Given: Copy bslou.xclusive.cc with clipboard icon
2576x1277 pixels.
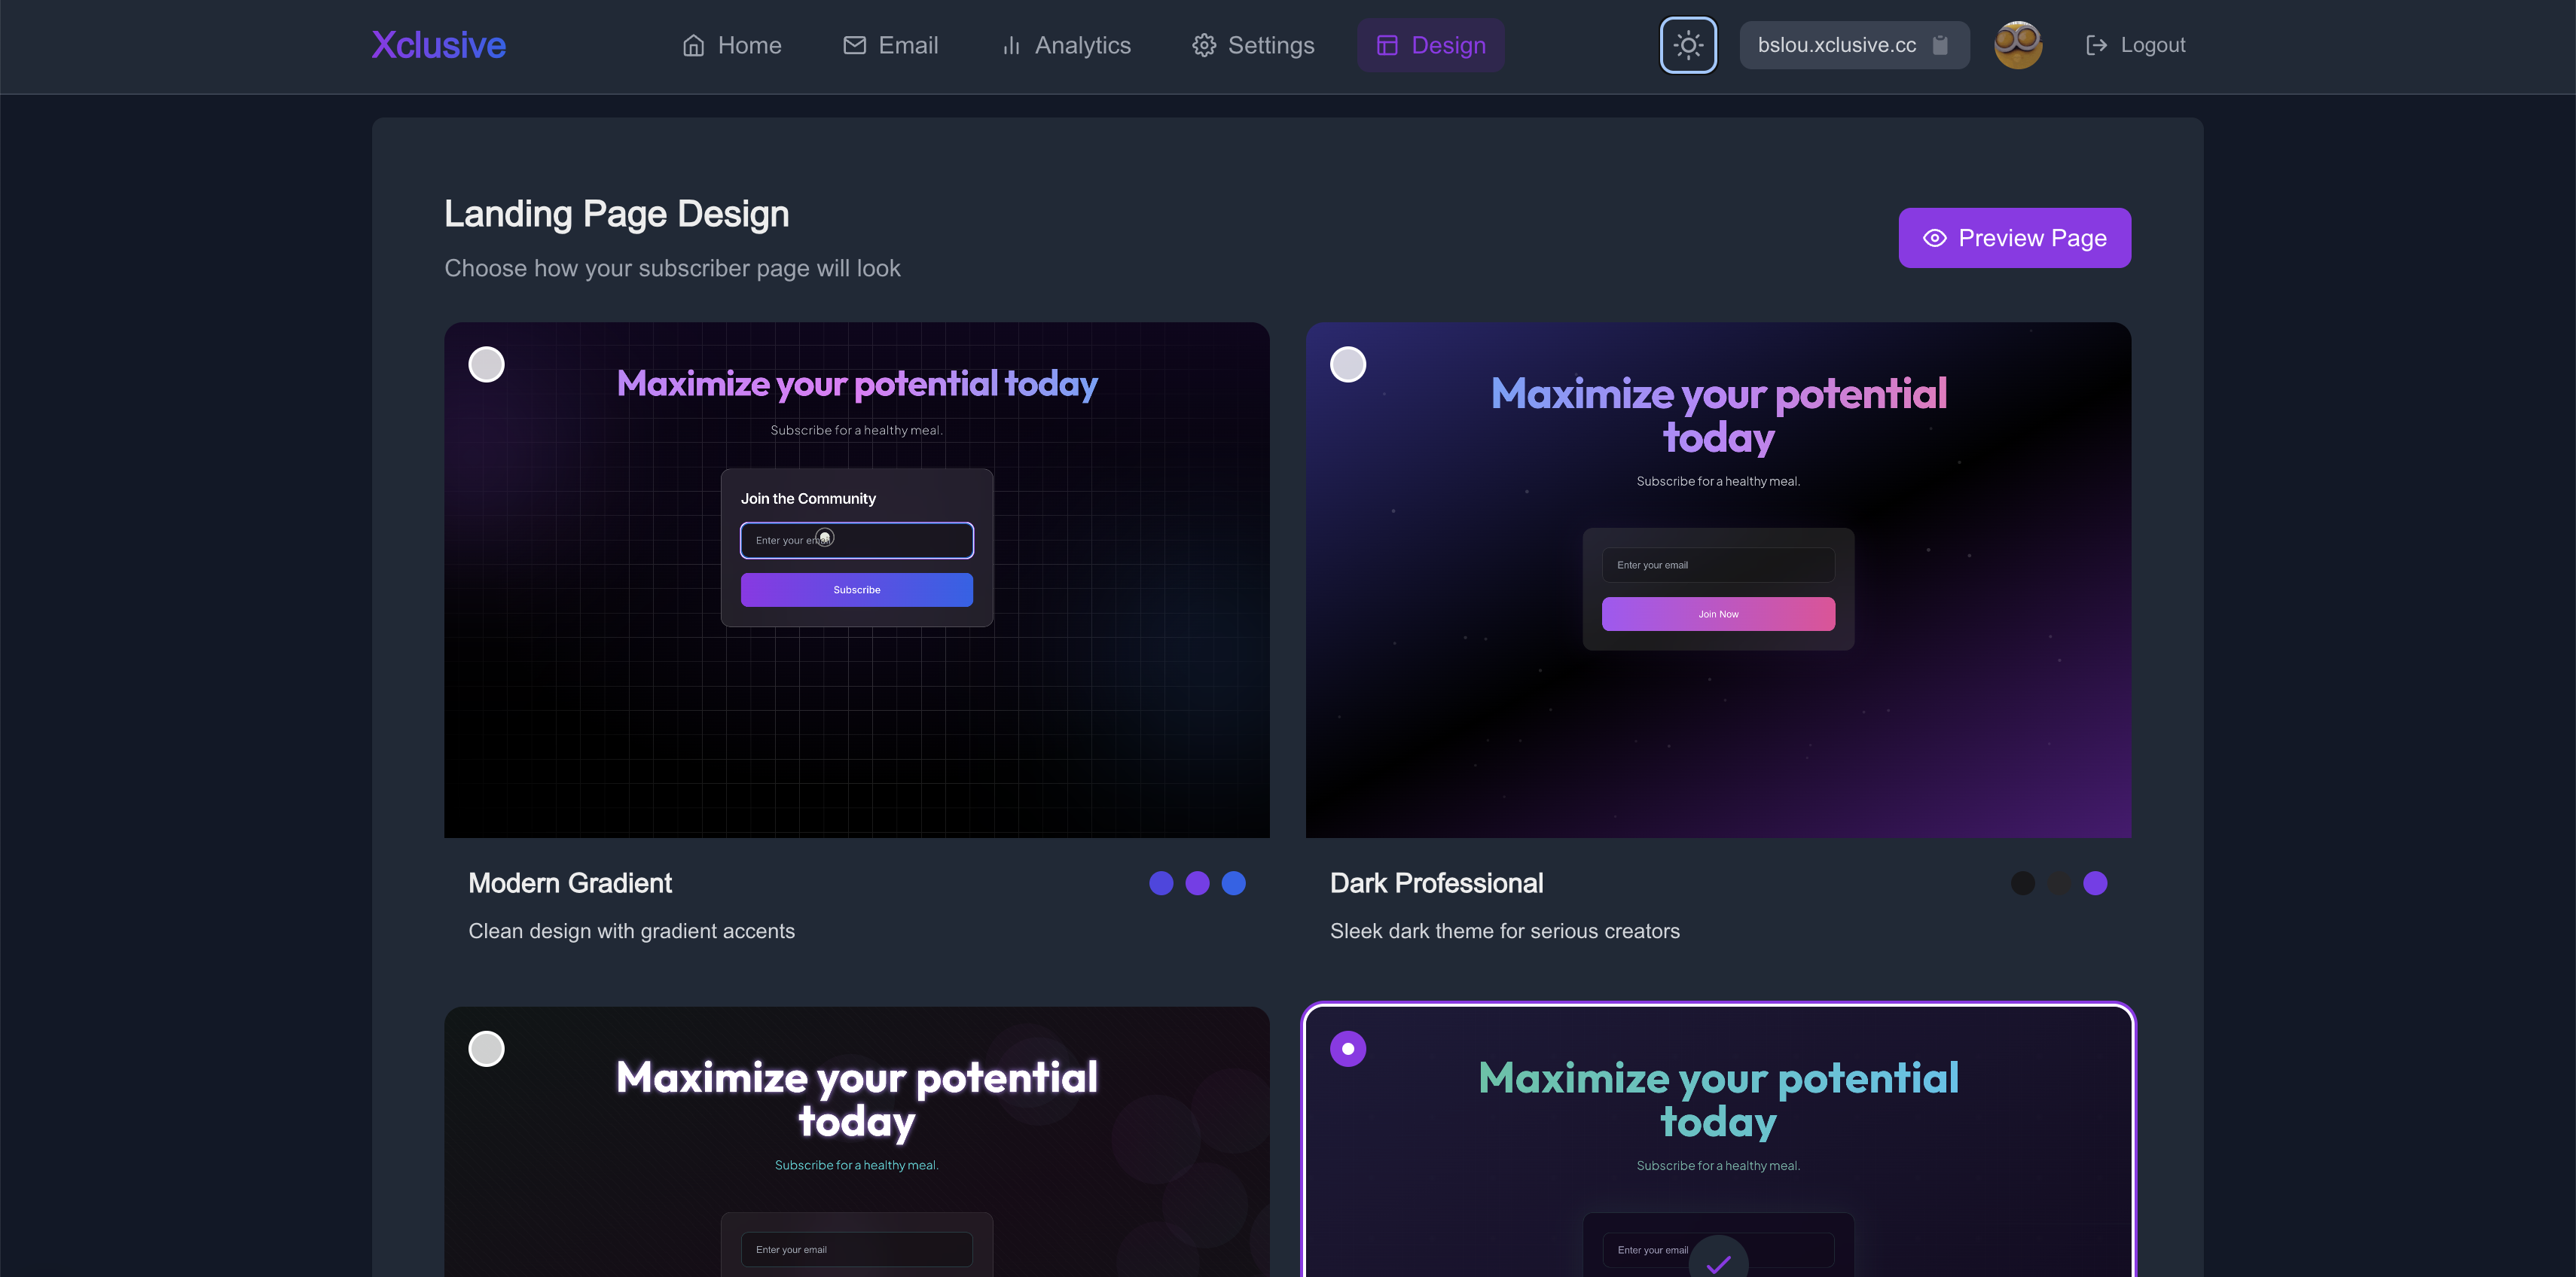Looking at the screenshot, I should click(1940, 45).
